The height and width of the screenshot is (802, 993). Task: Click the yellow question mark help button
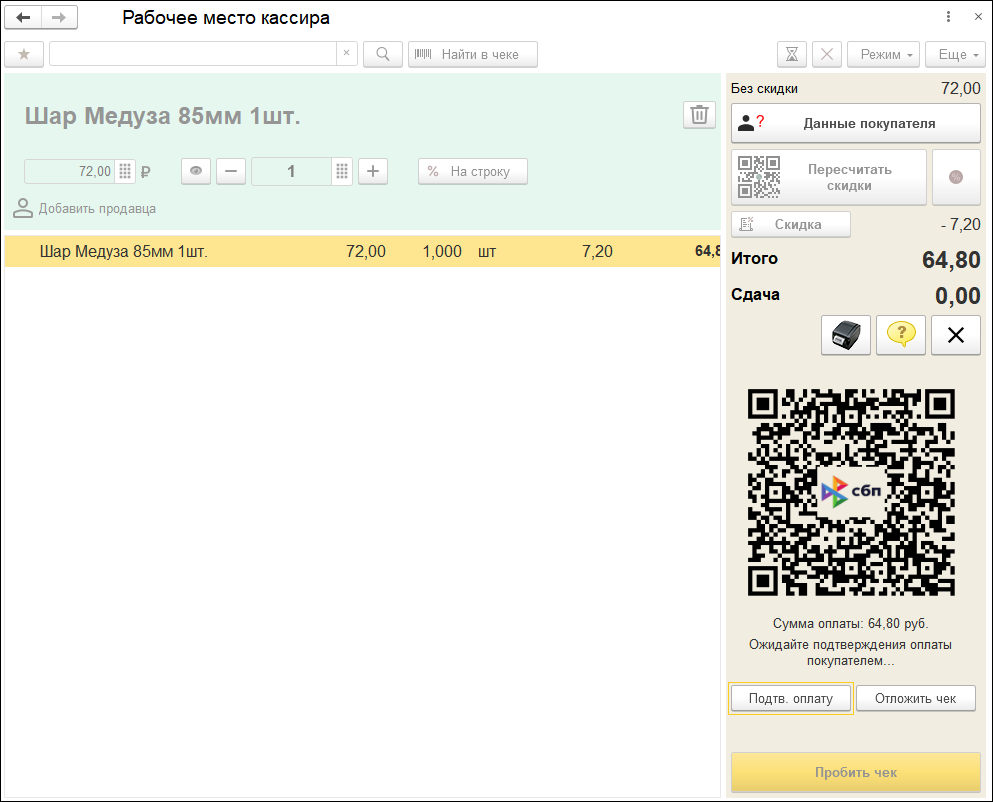pyautogui.click(x=901, y=334)
